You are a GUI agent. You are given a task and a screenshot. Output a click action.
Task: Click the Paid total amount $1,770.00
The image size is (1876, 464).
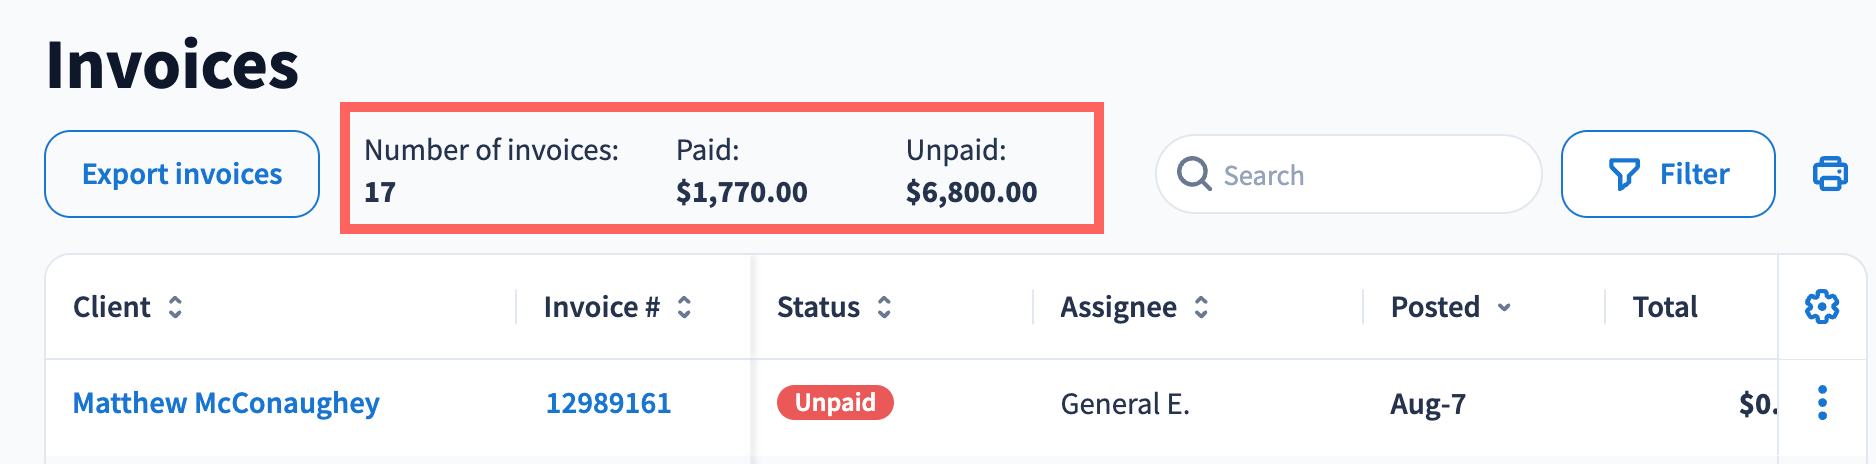click(x=741, y=192)
